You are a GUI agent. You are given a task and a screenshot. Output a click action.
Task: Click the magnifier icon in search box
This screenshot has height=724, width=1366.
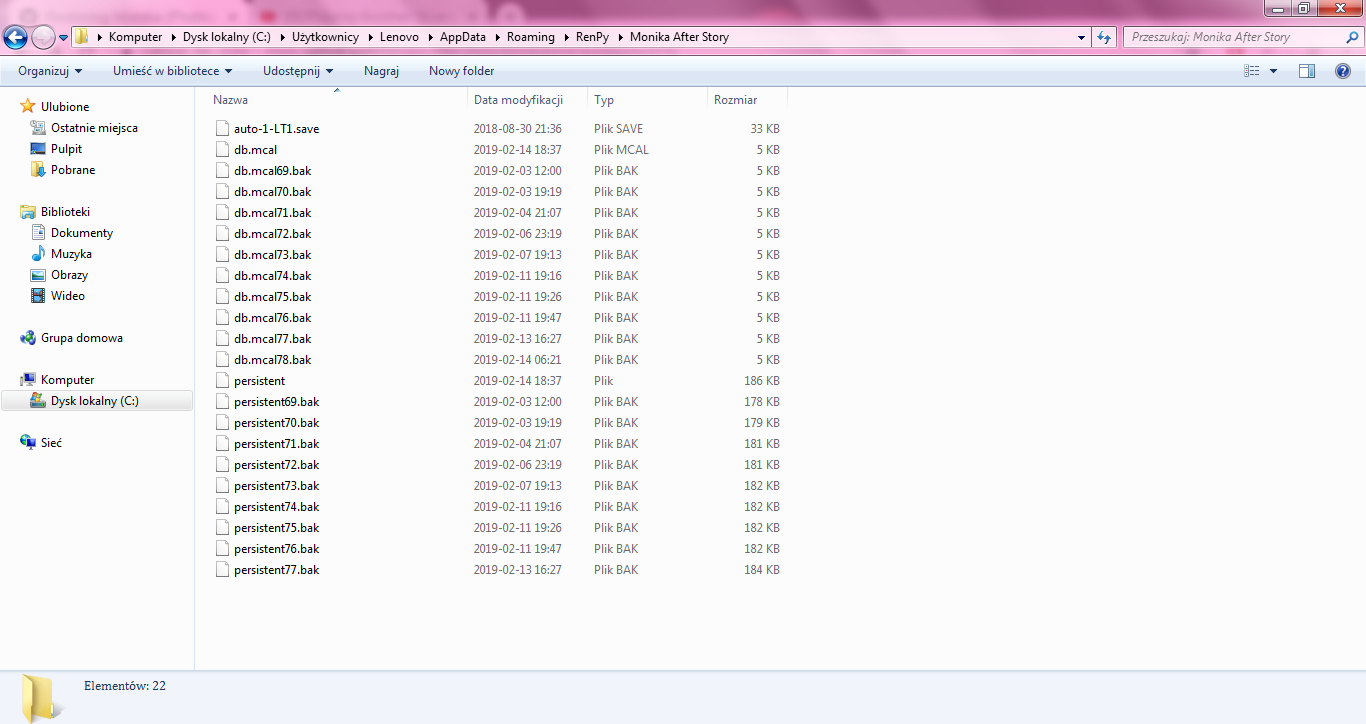pos(1352,36)
